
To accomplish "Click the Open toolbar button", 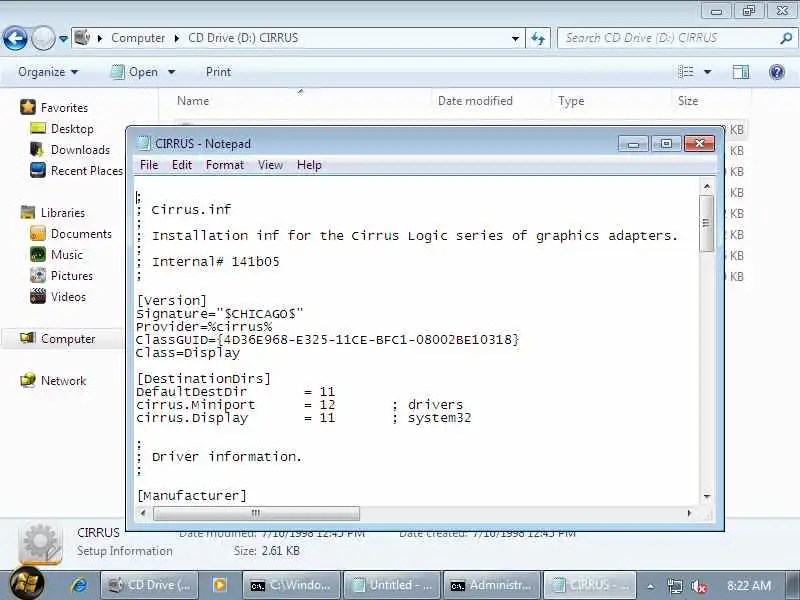I will pos(135,72).
